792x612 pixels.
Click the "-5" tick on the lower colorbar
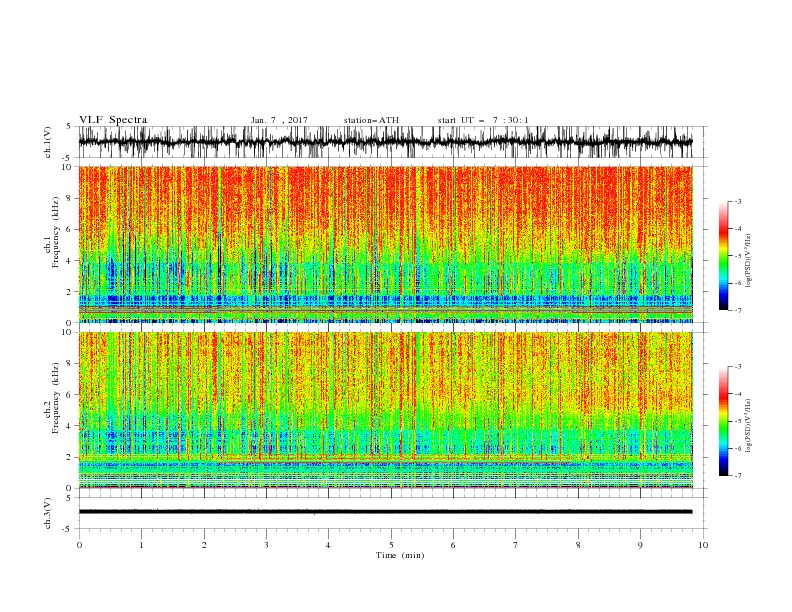click(x=738, y=421)
